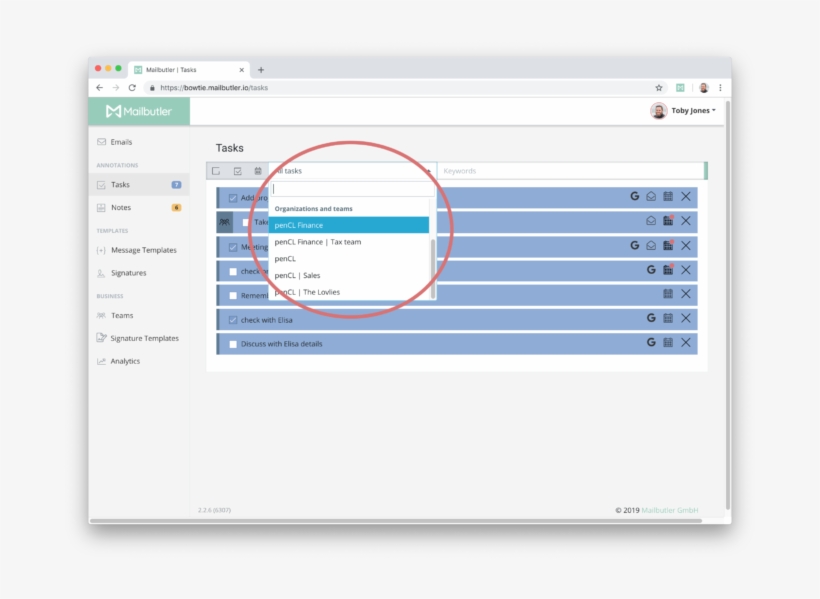The width and height of the screenshot is (820, 599).
Task: Click the team group icon on the second task
Action: click(x=225, y=222)
